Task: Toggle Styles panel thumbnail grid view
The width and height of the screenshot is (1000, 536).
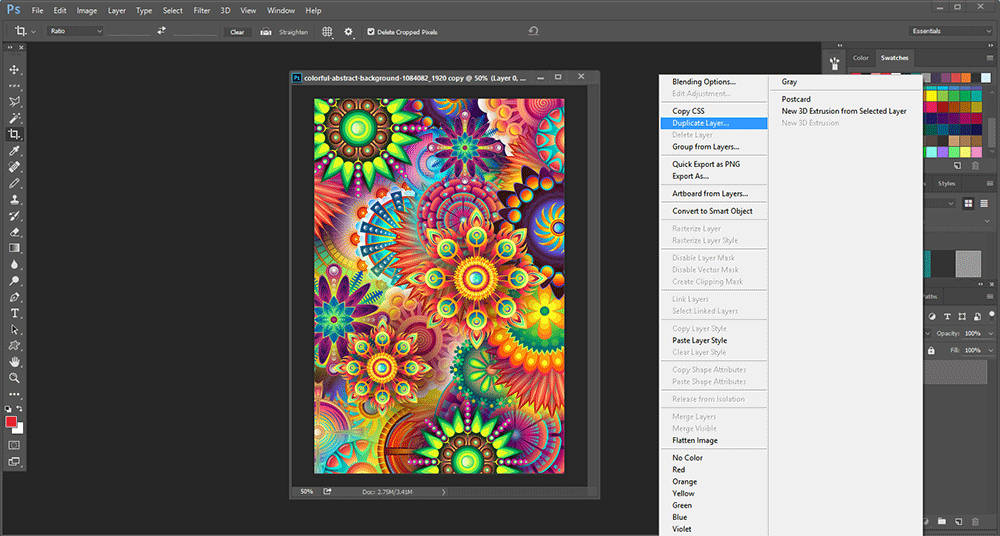Action: pyautogui.click(x=968, y=204)
